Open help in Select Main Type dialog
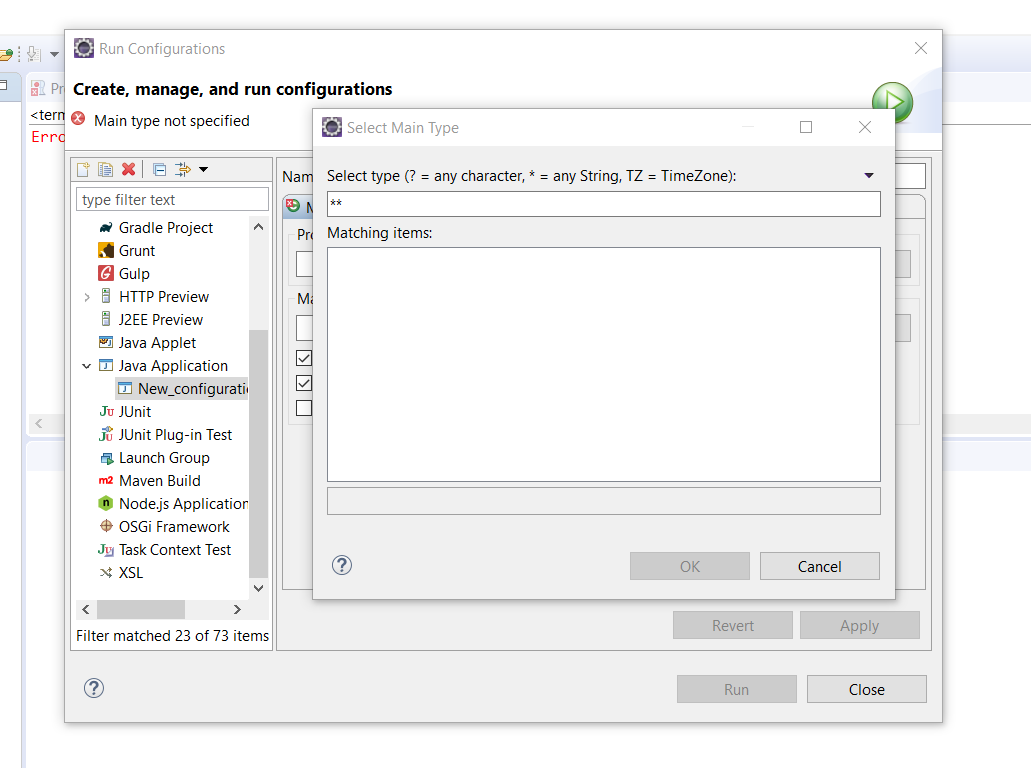Image resolution: width=1031 pixels, height=768 pixels. pos(342,565)
